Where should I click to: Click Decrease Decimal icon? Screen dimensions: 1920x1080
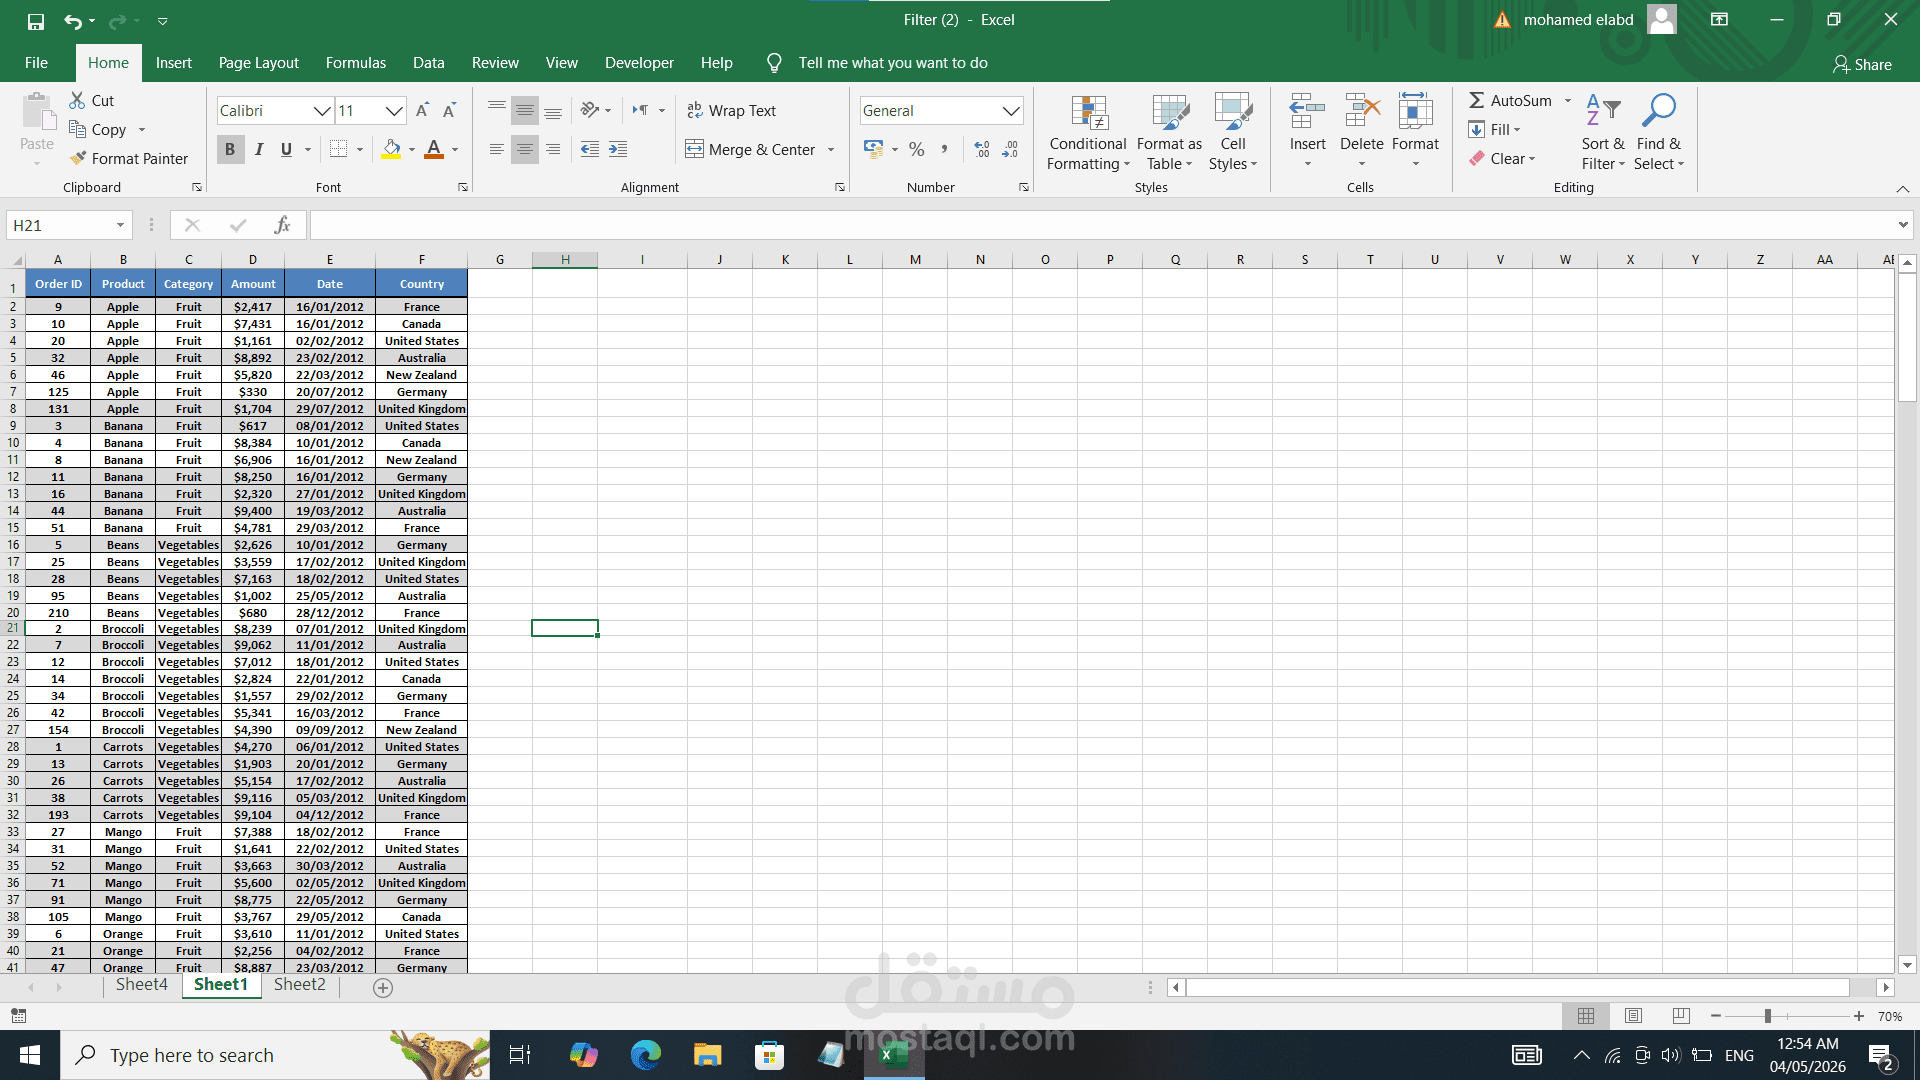1010,149
